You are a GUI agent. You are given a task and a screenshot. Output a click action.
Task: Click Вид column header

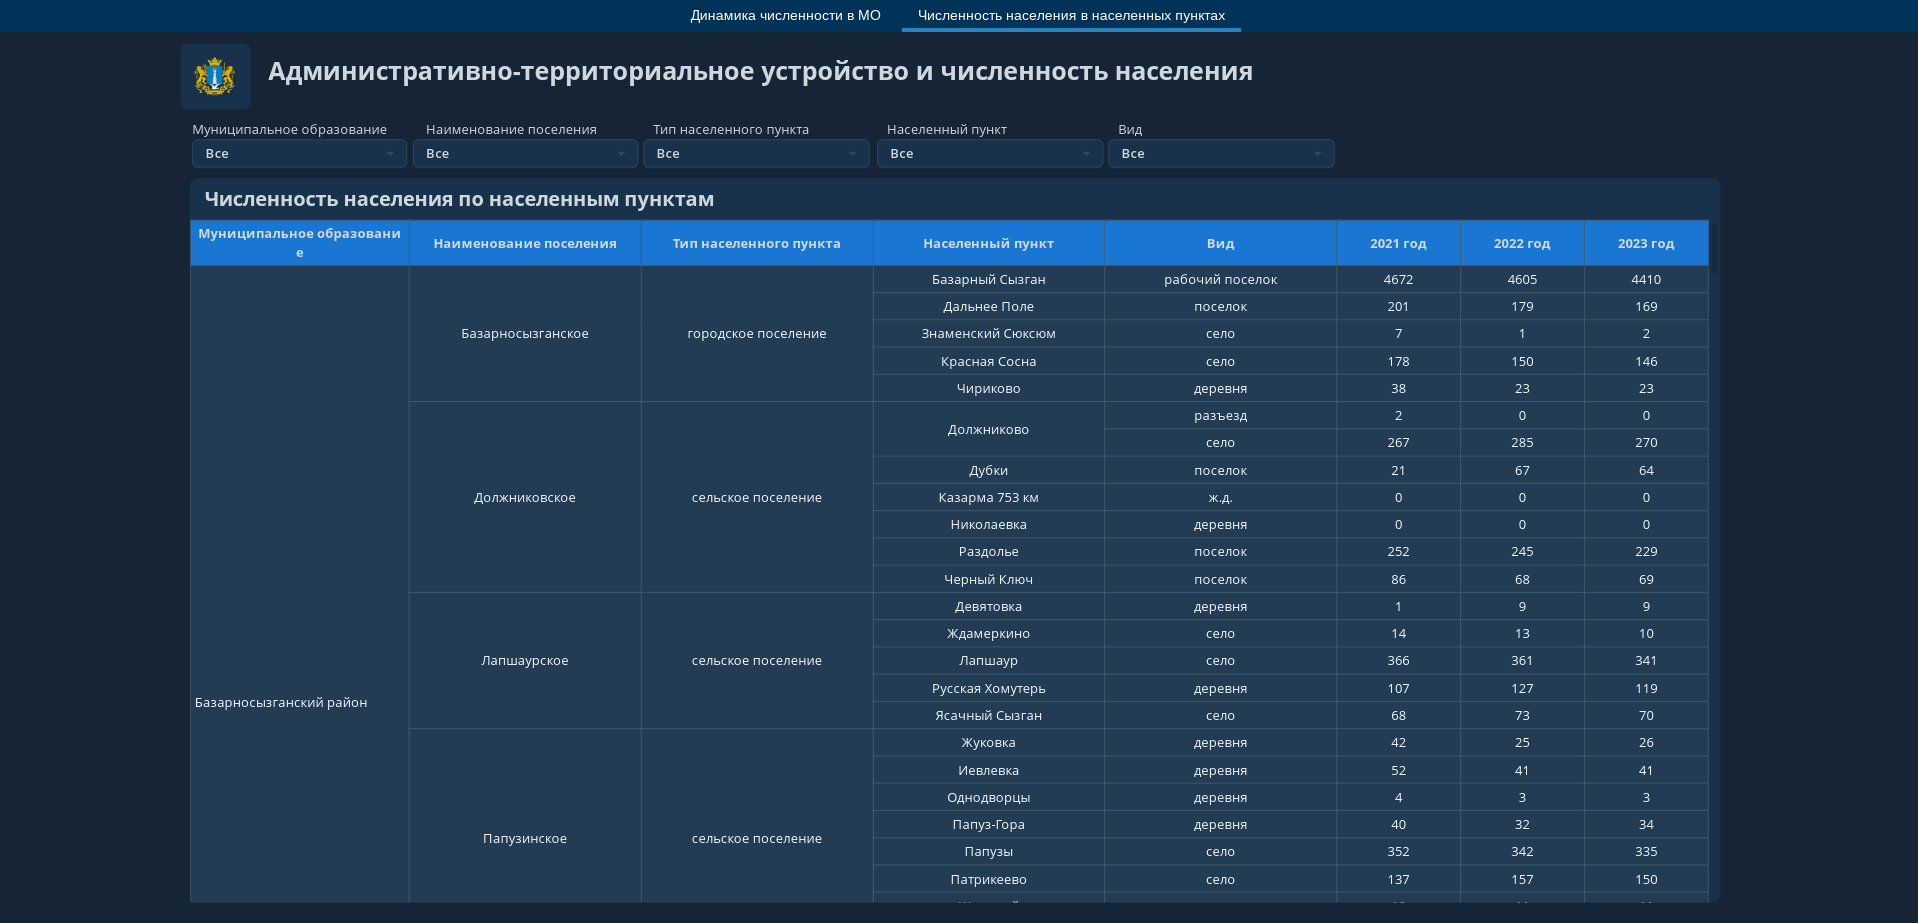(x=1221, y=243)
